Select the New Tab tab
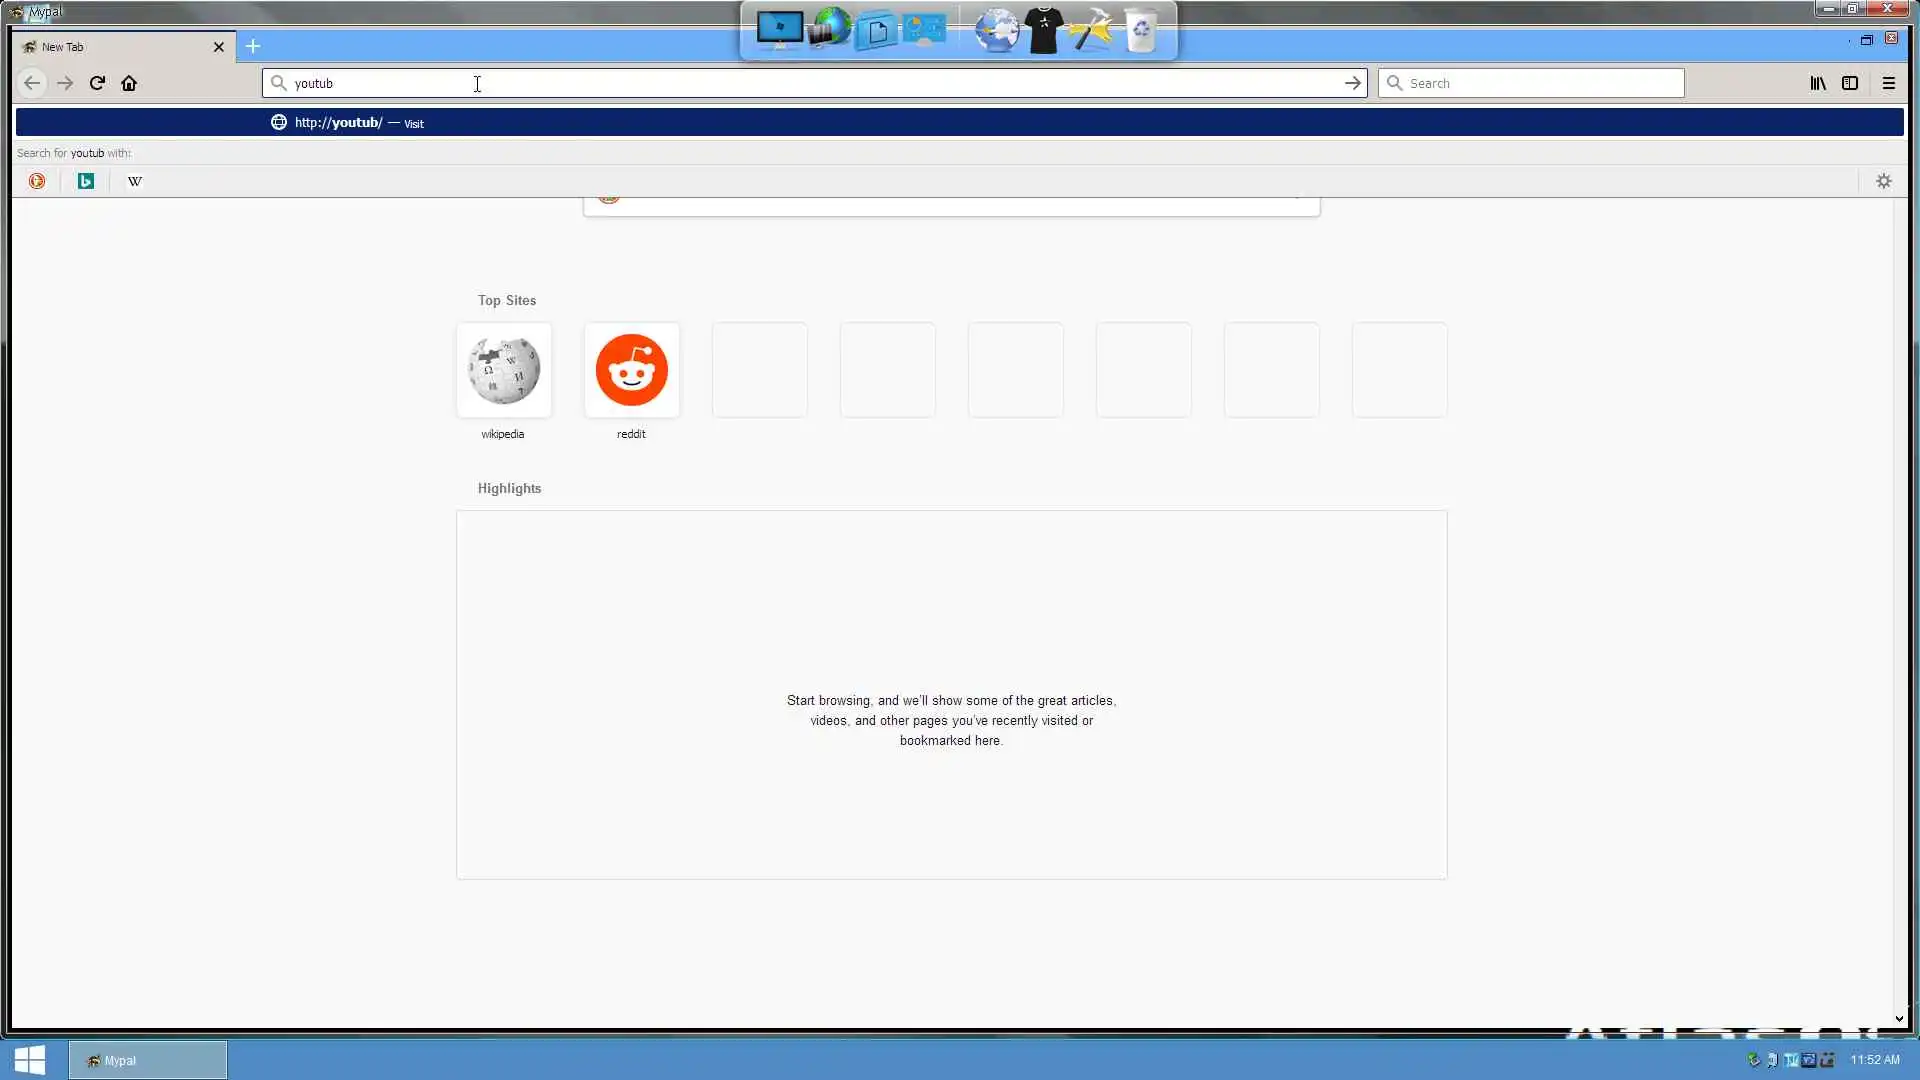 [110, 47]
